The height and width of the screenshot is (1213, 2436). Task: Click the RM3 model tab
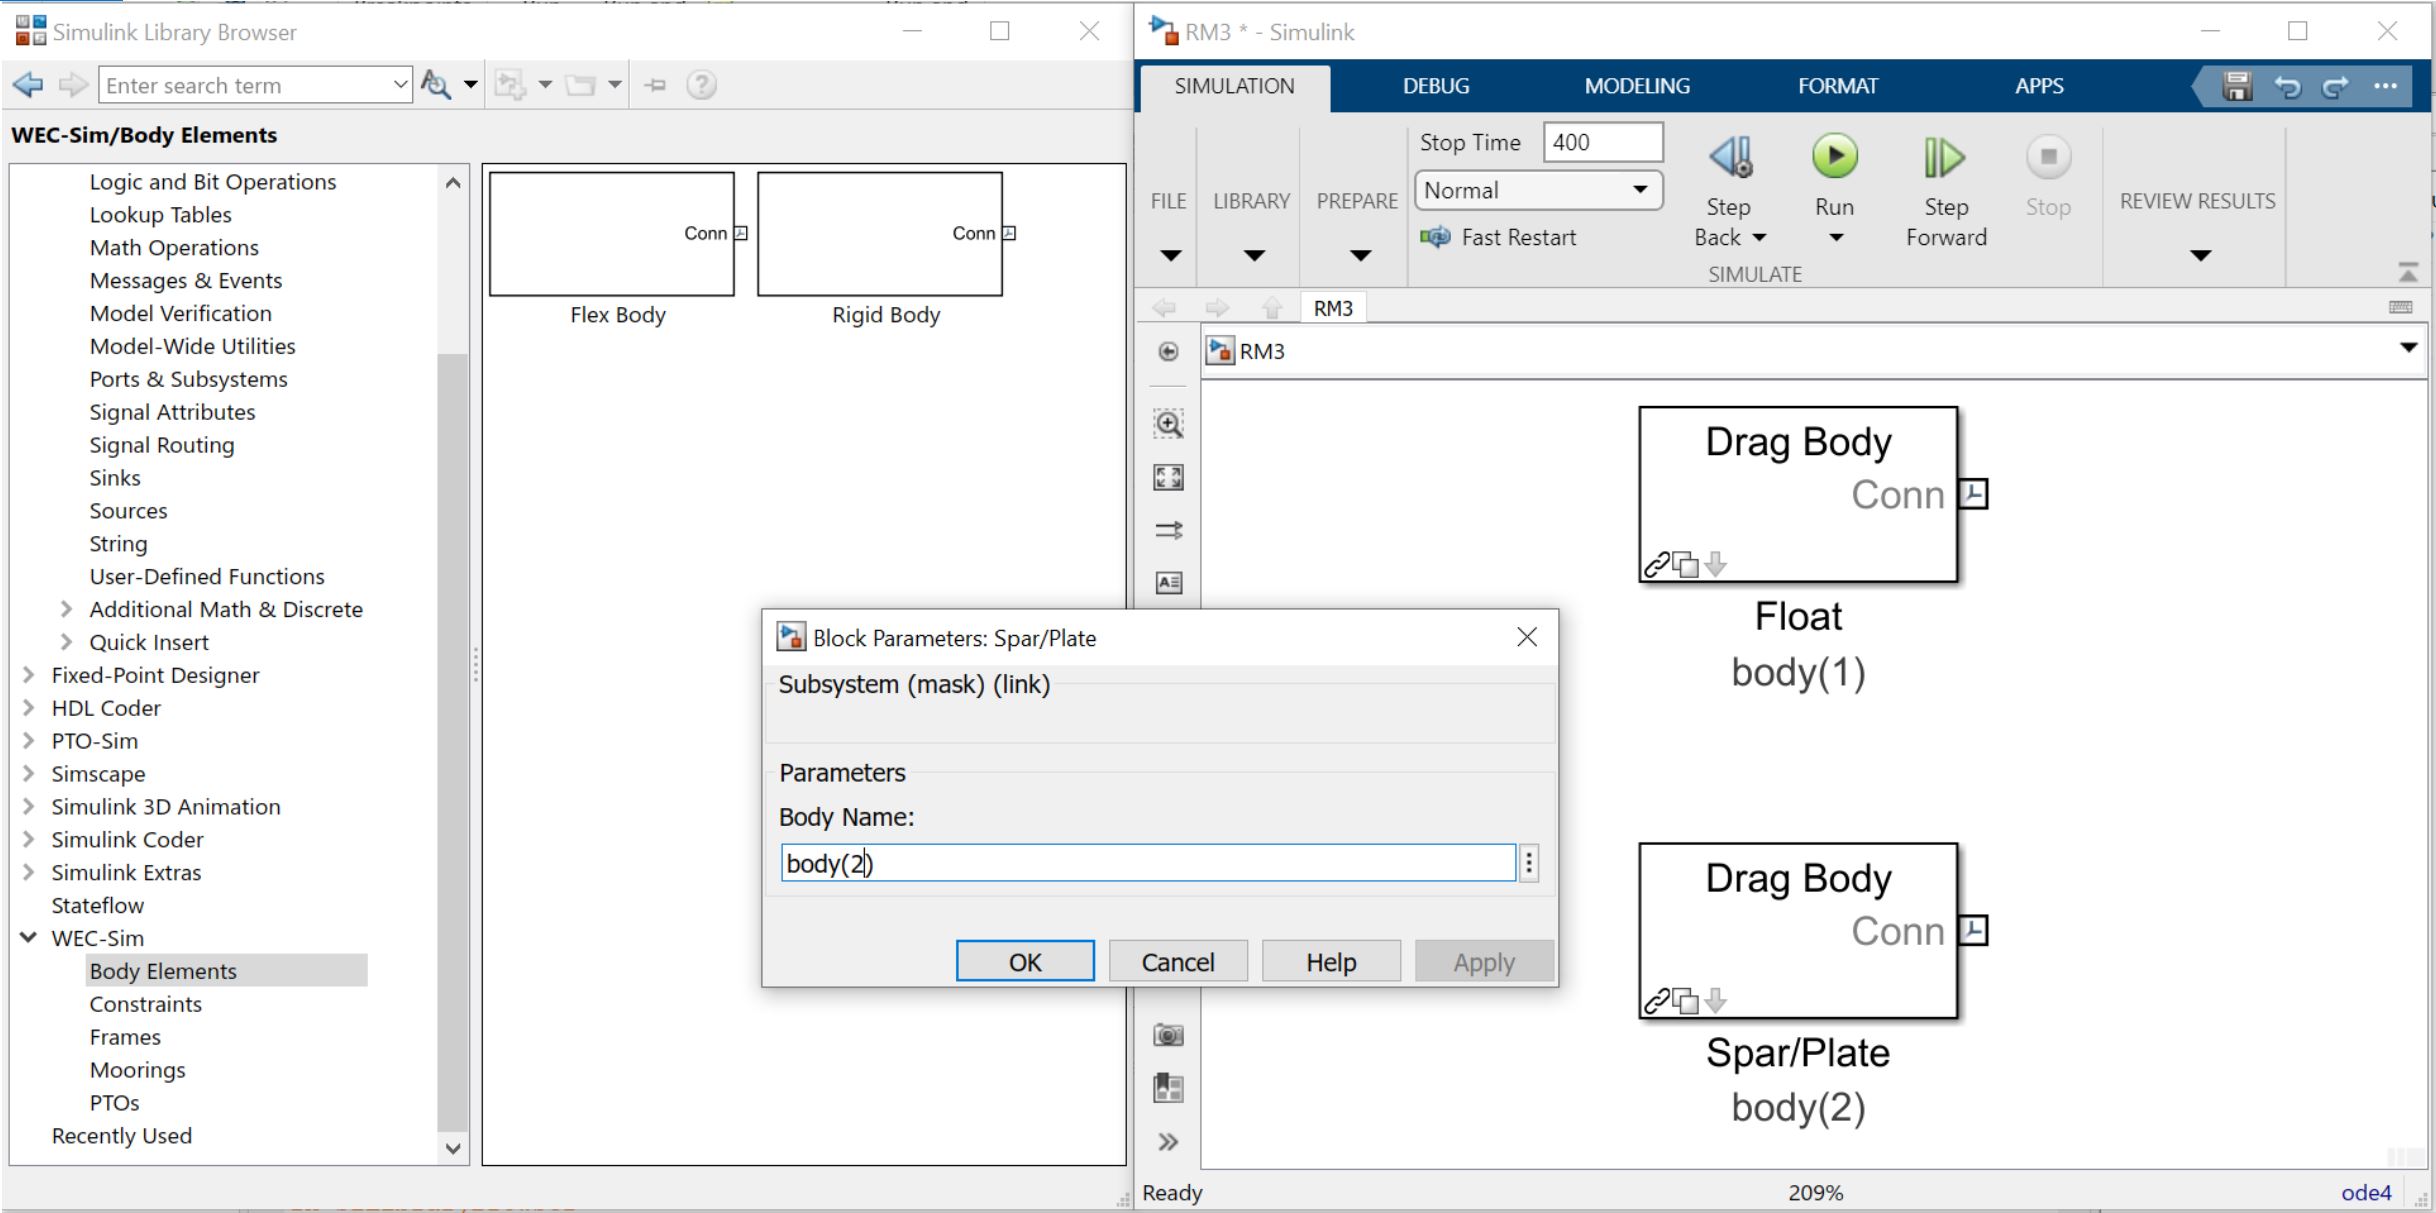1333,308
